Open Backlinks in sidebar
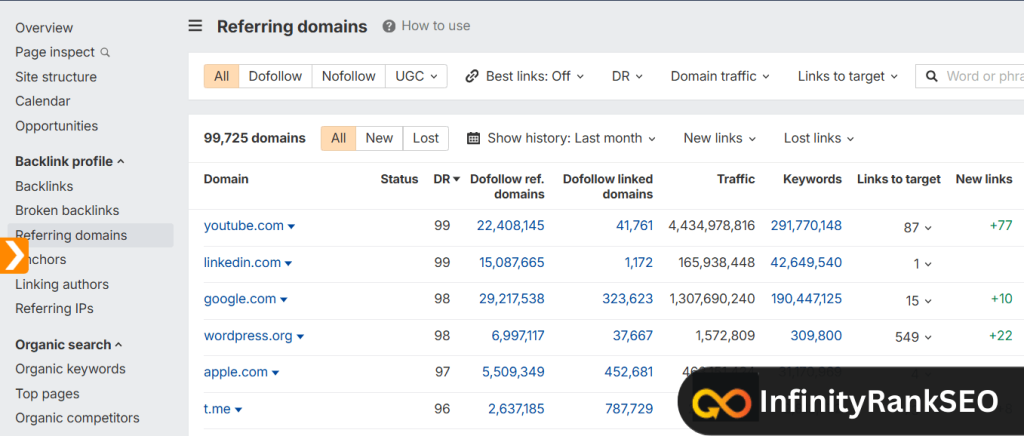Viewport: 1024px width, 436px height. [44, 186]
